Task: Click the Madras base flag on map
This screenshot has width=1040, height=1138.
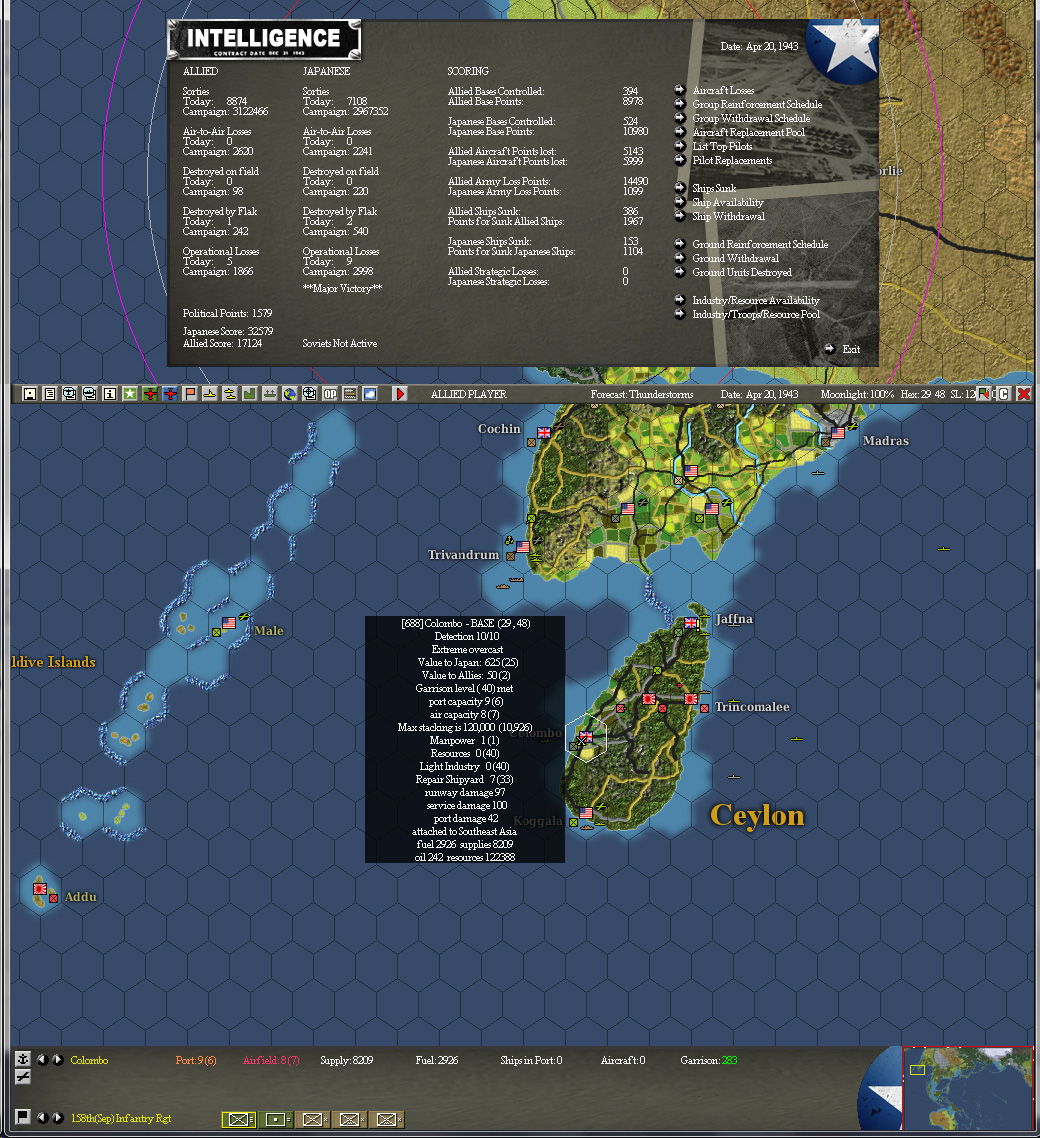Action: (x=838, y=433)
